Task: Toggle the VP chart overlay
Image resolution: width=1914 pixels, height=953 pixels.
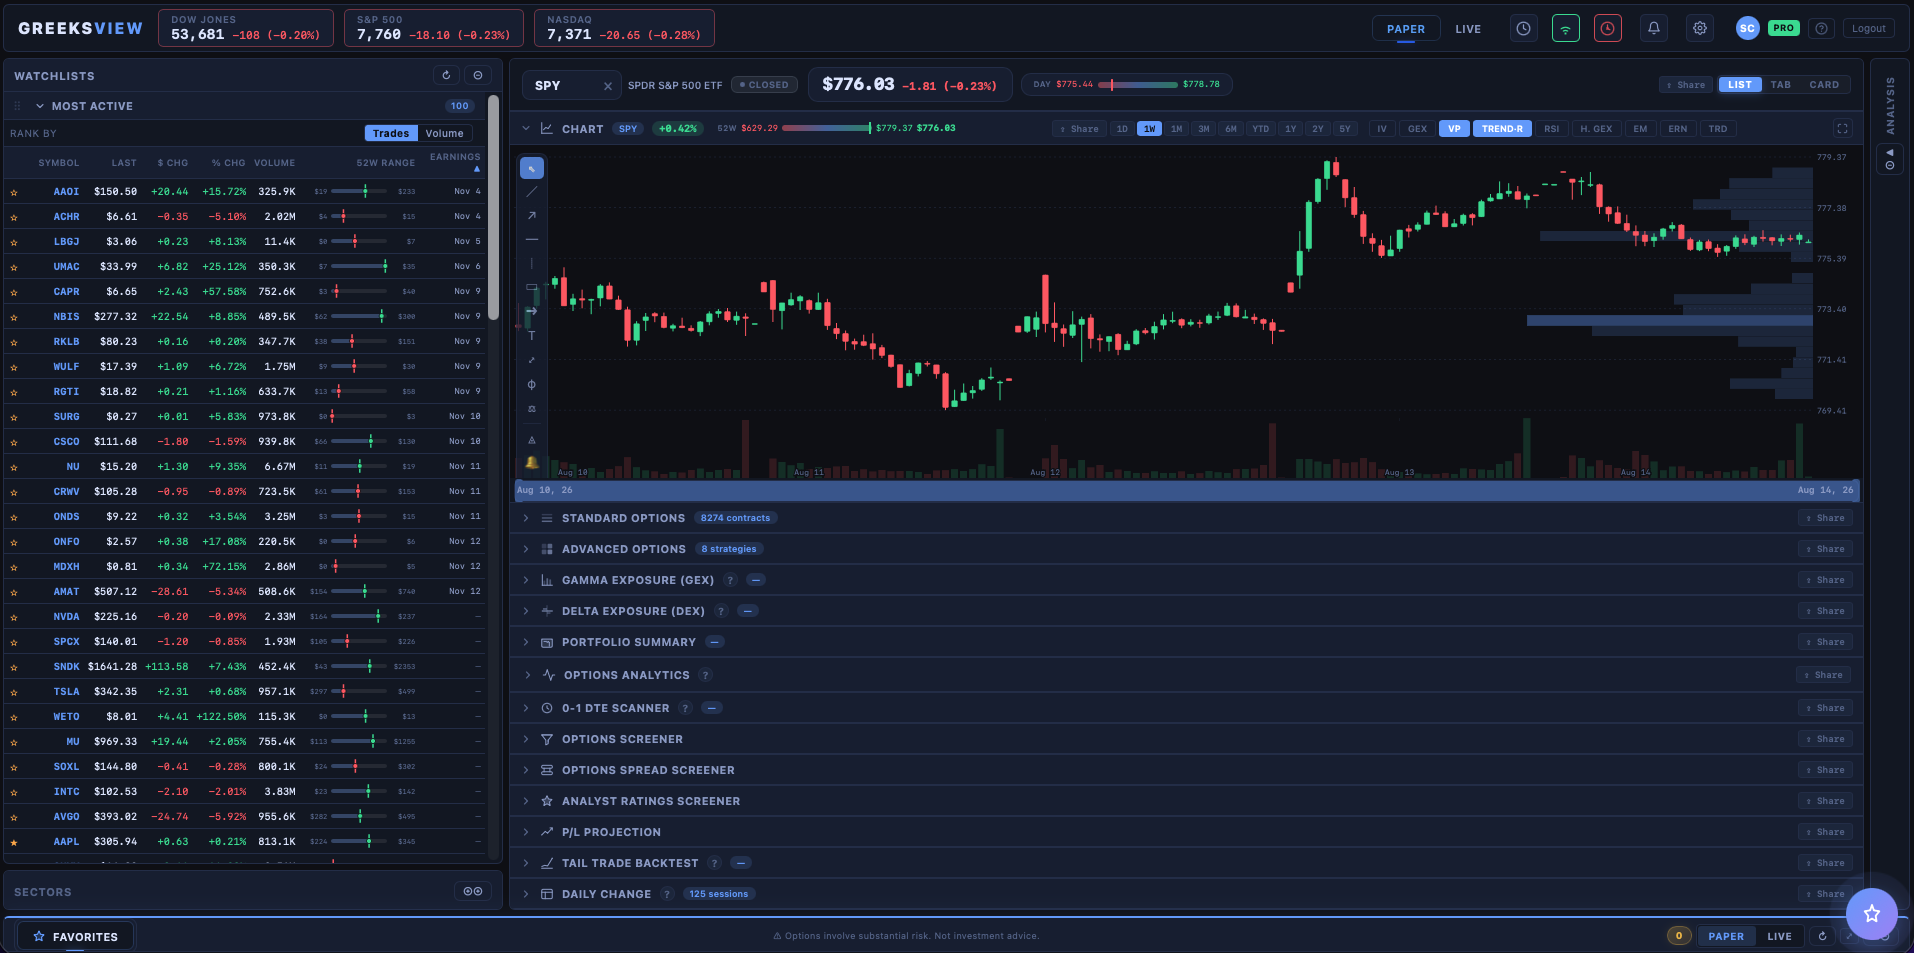Action: pos(1454,129)
